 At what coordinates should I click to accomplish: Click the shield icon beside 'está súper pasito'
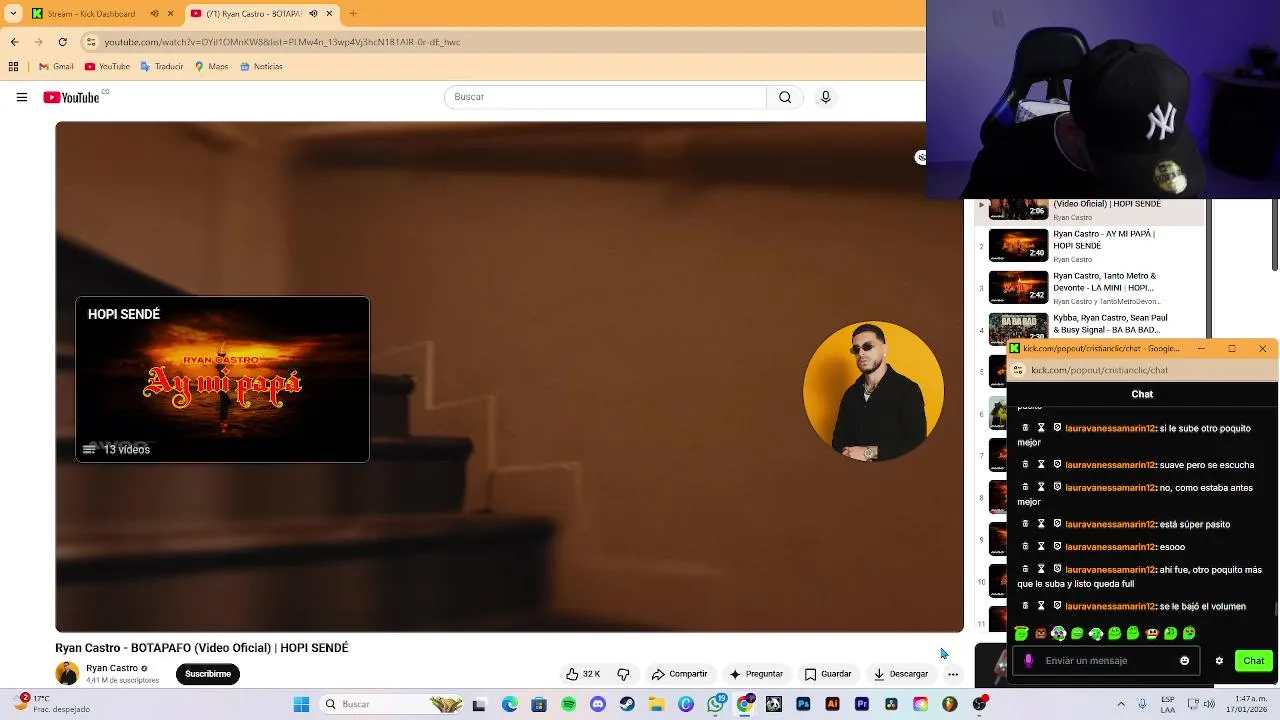coord(1057,524)
